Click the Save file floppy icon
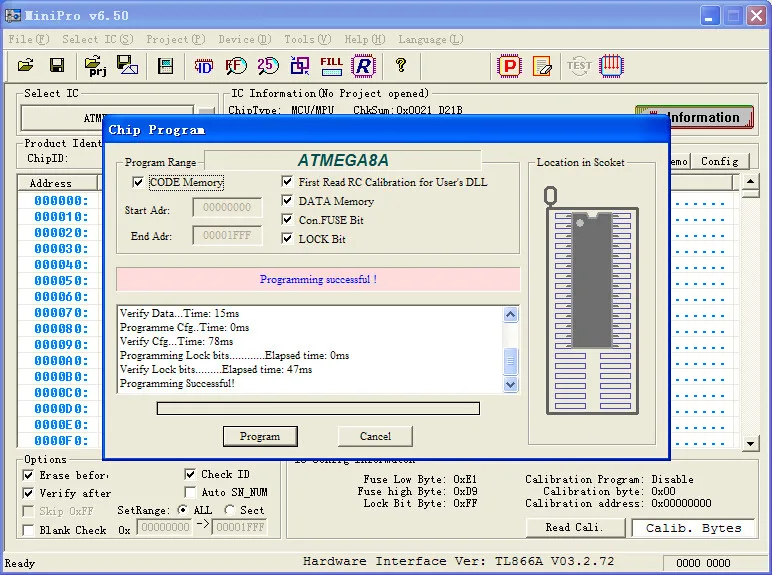The width and height of the screenshot is (772, 575). (x=57, y=65)
